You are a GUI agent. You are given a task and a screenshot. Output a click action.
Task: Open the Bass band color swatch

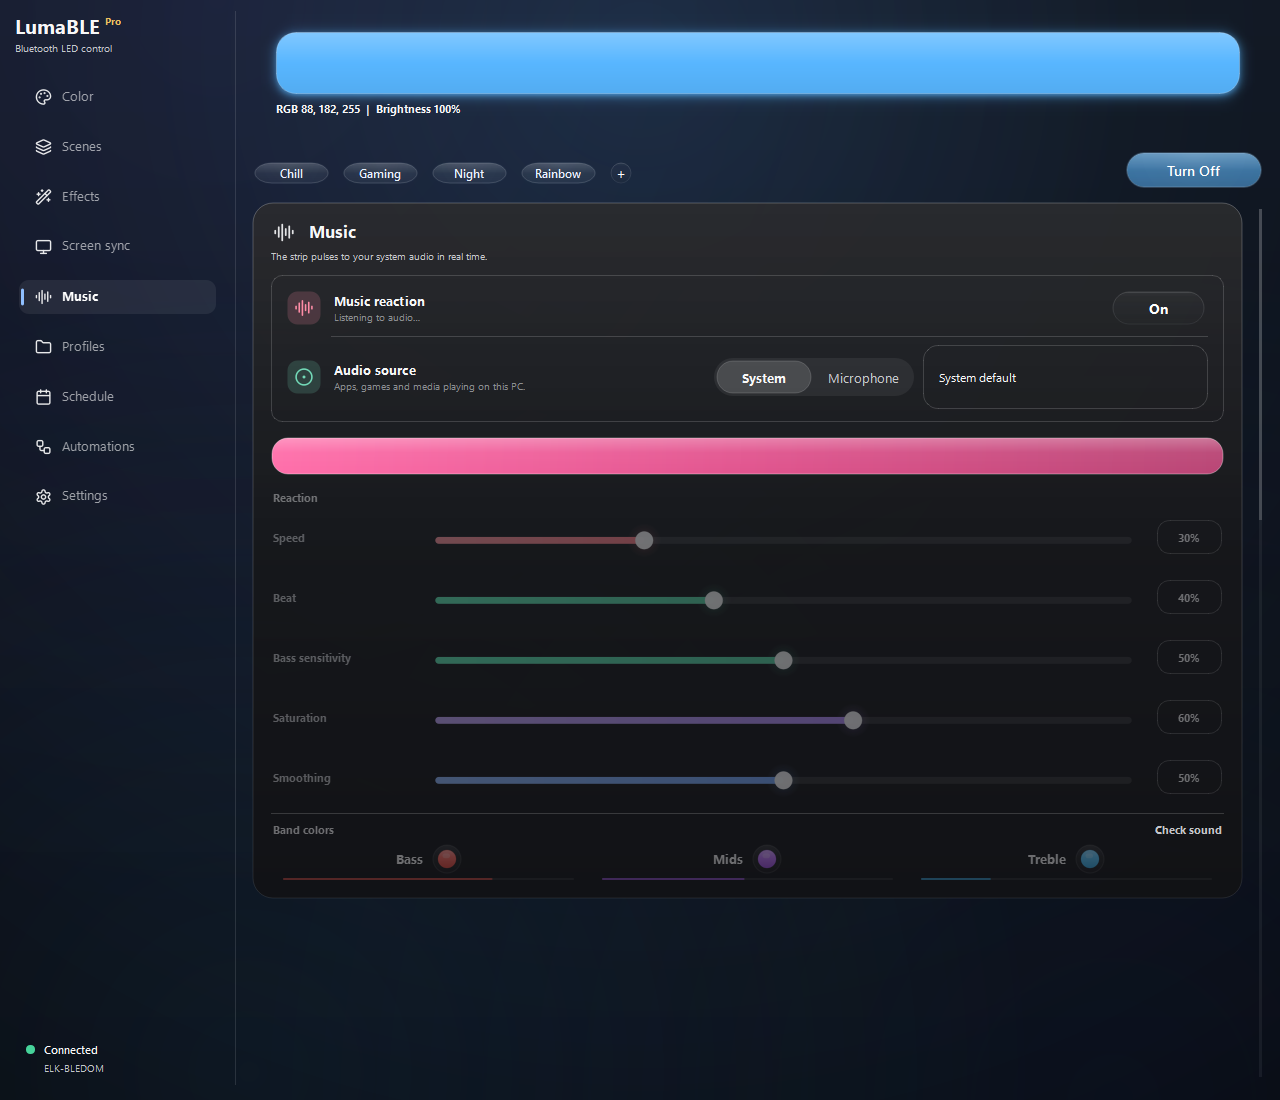447,859
